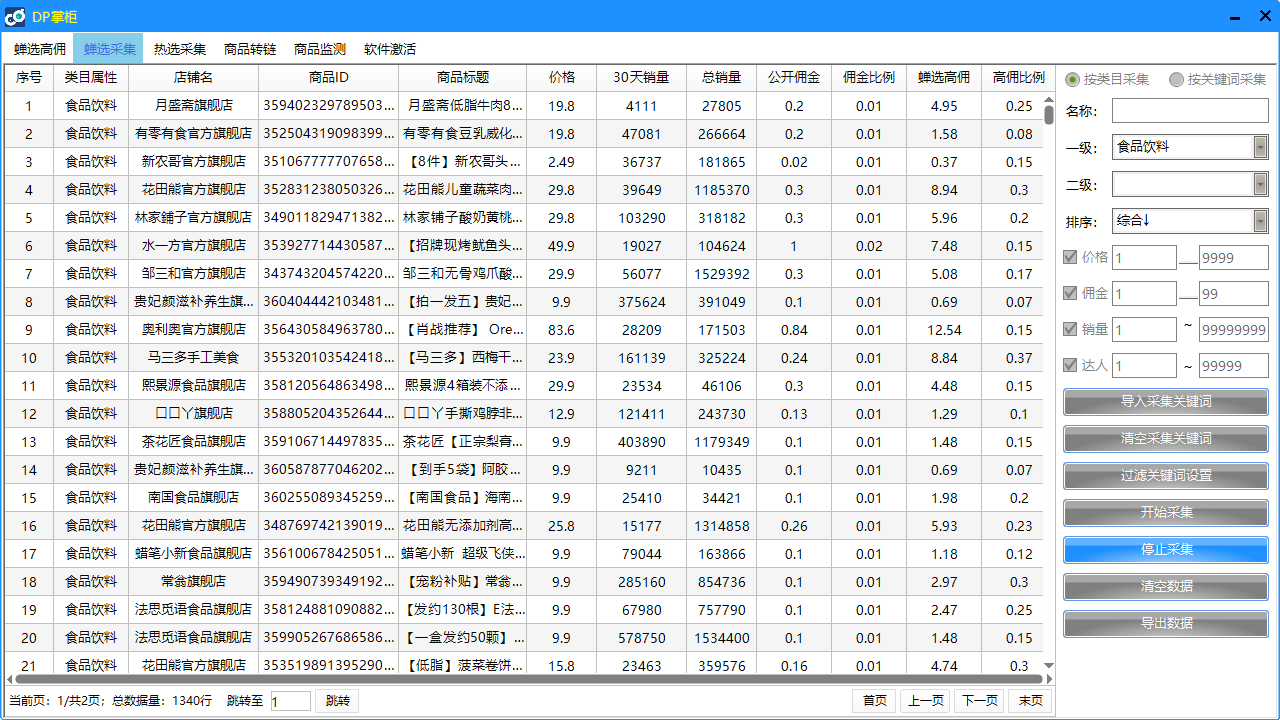1280x720 pixels.
Task: Expand the 二级 subcategory dropdown
Action: coord(1260,184)
